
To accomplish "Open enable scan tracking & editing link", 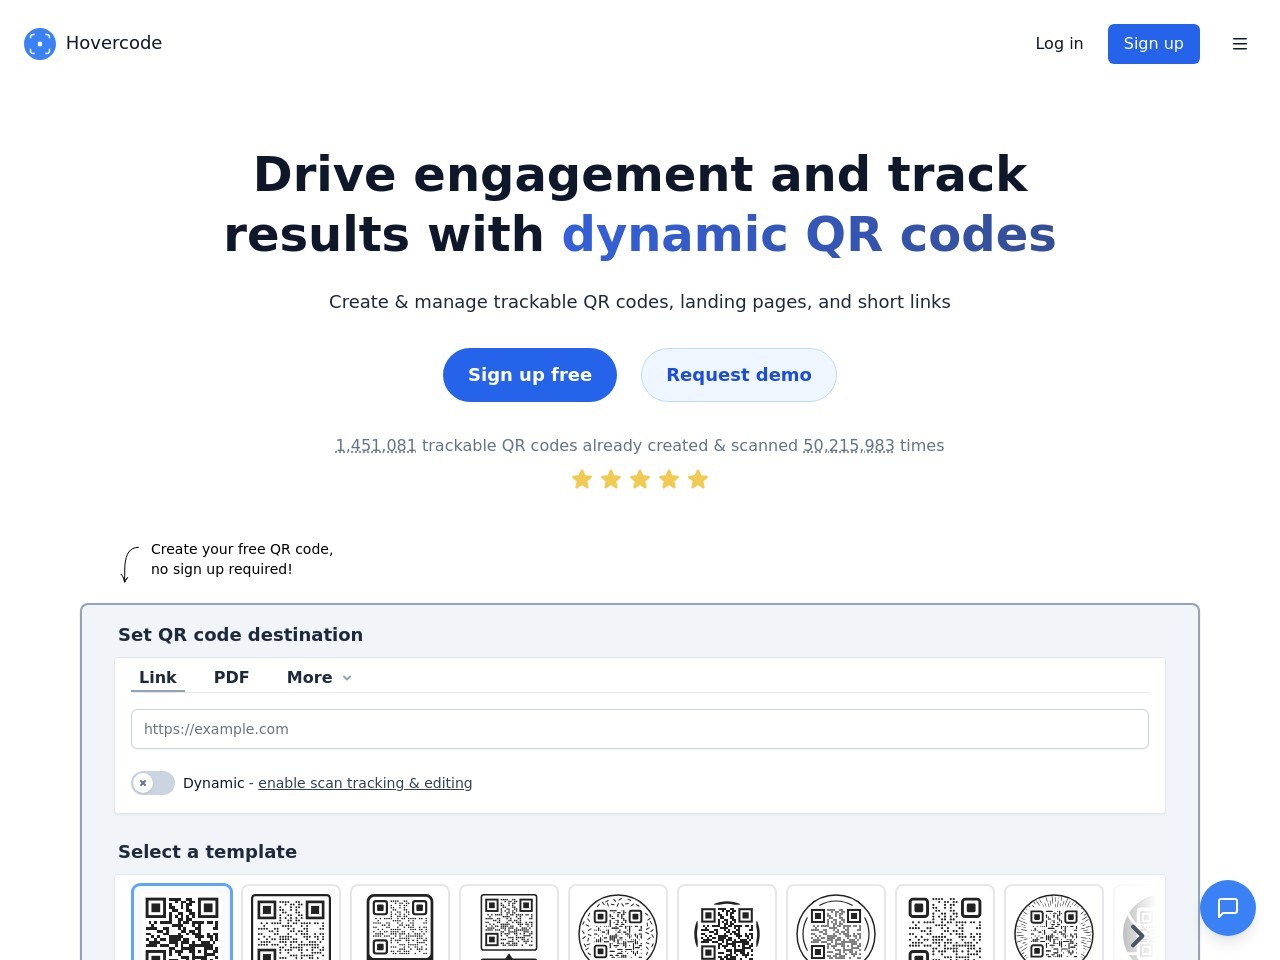I will (x=365, y=783).
